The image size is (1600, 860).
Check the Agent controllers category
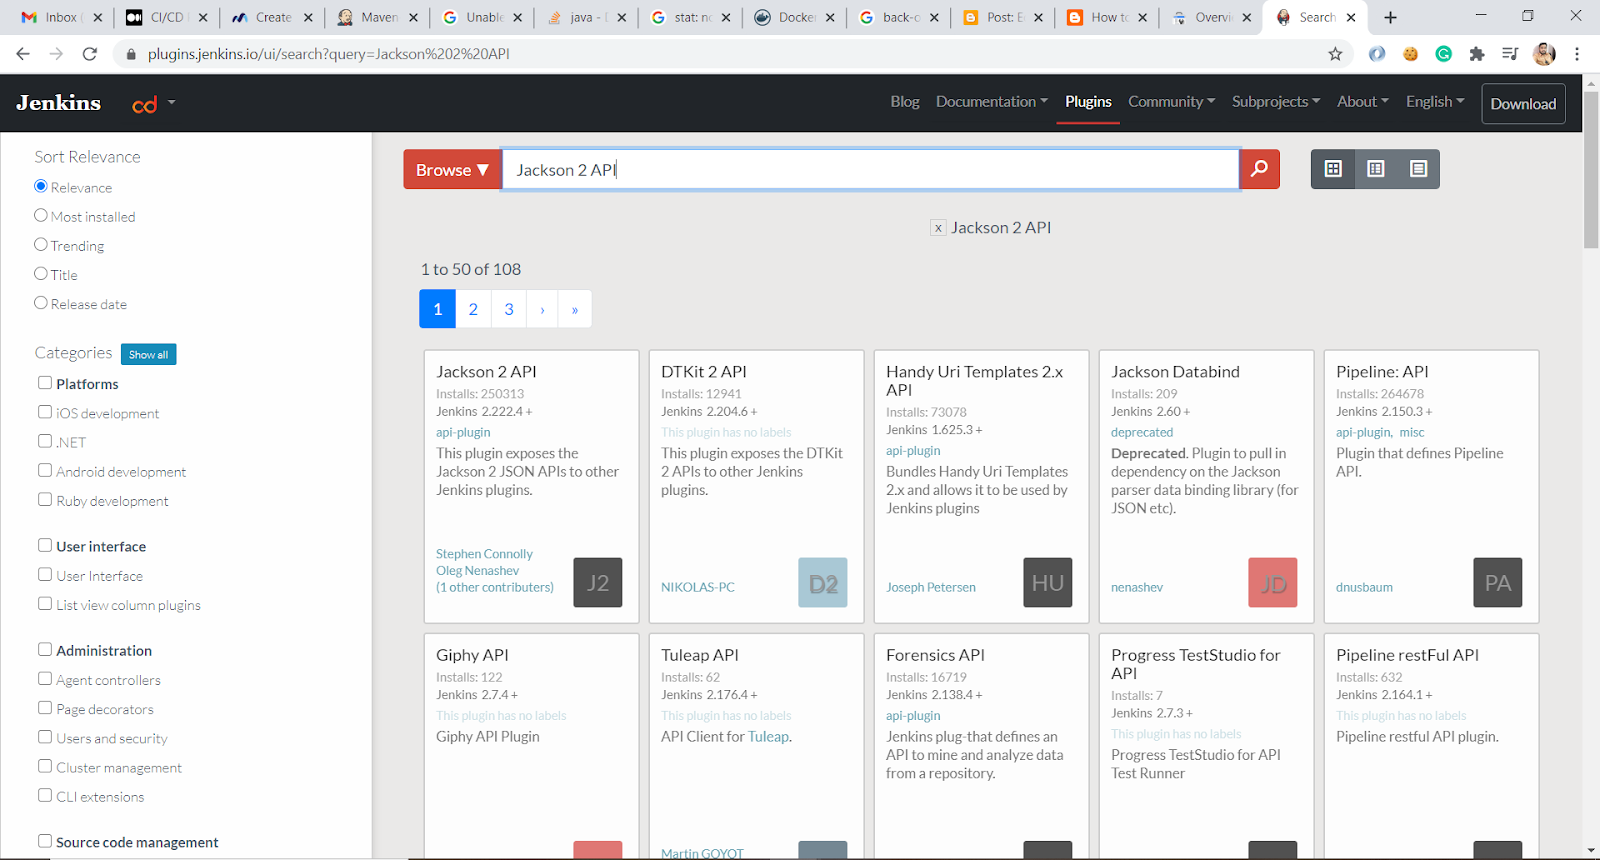point(45,678)
